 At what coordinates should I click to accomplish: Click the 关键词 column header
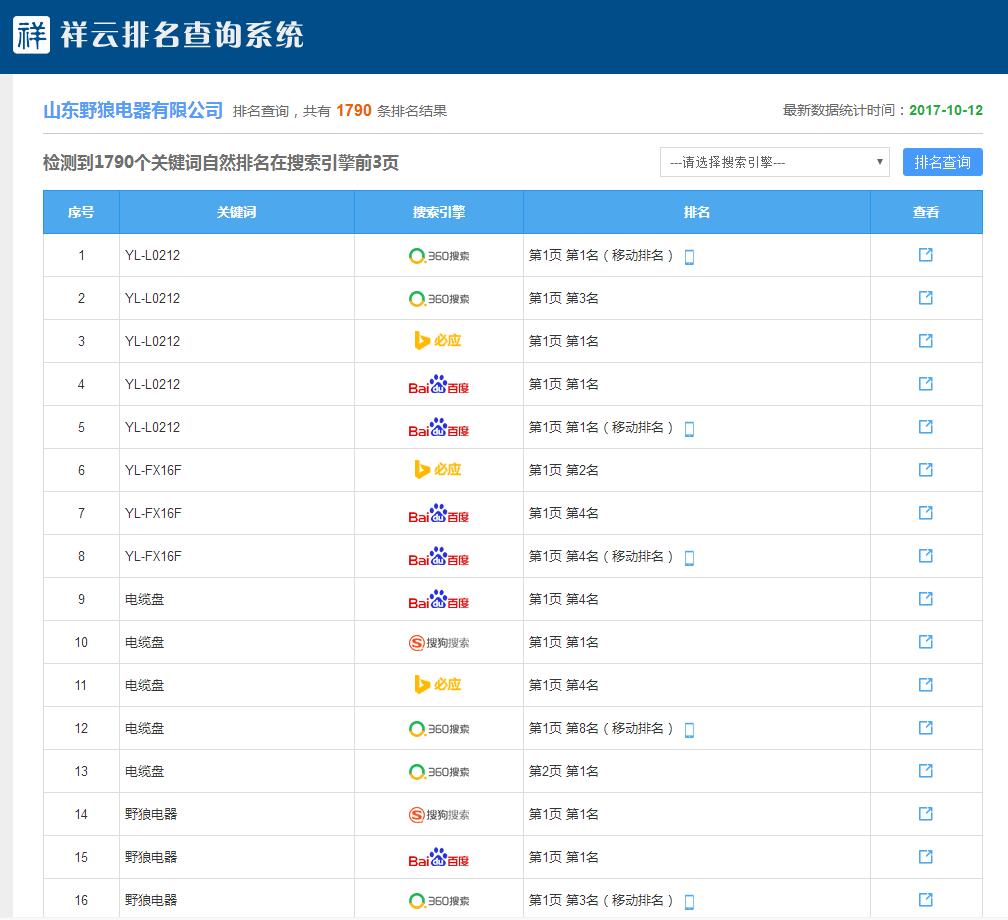tap(237, 212)
